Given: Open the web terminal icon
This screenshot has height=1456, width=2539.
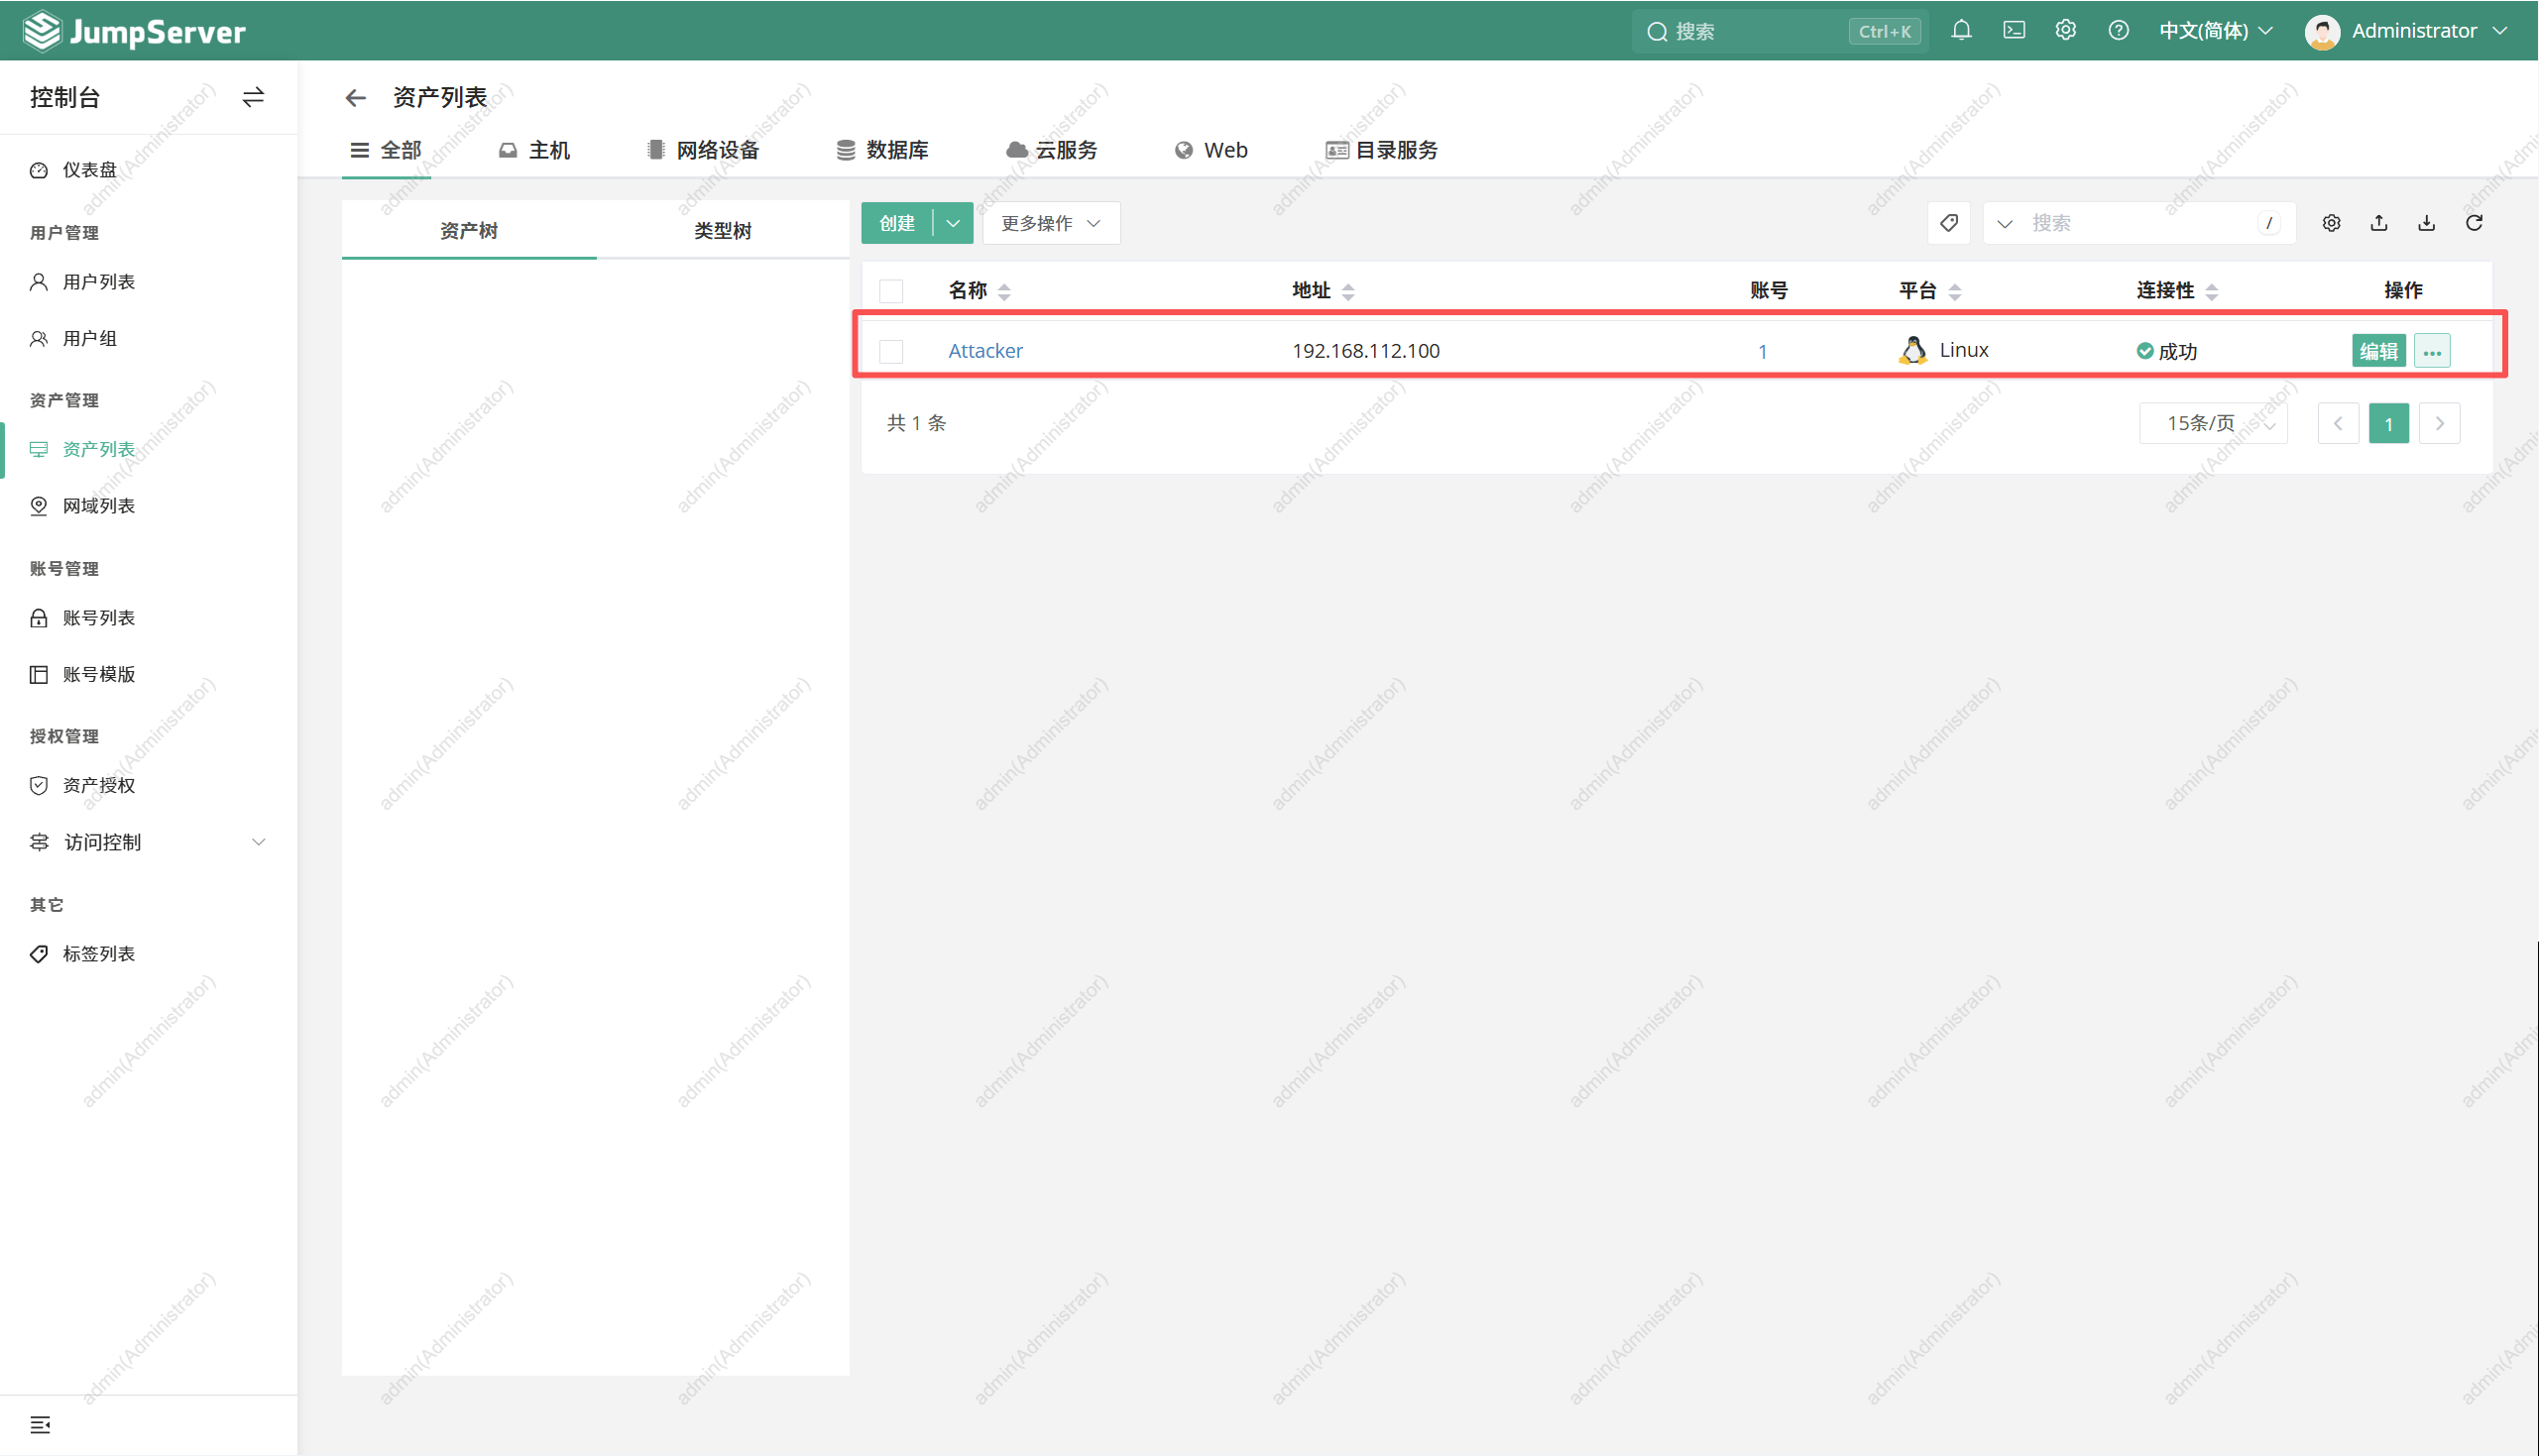Looking at the screenshot, I should click(x=2014, y=31).
